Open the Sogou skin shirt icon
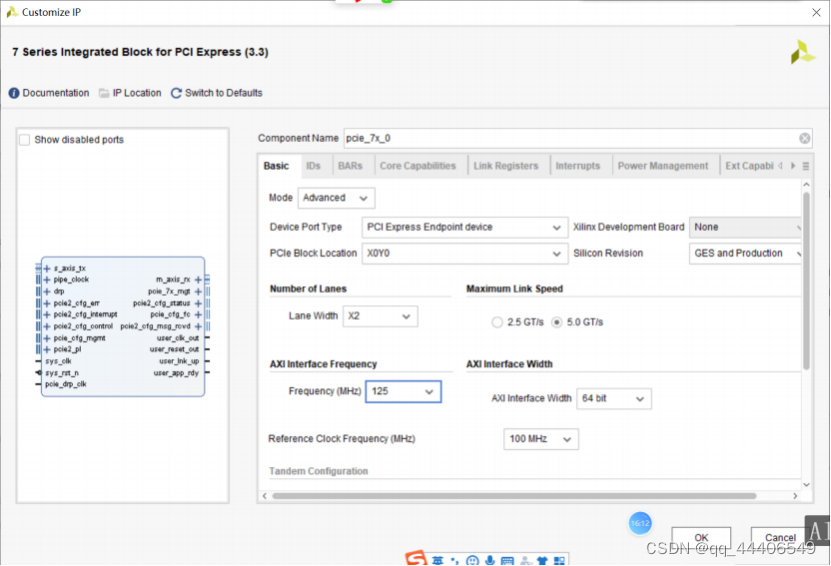Image resolution: width=831 pixels, height=566 pixels. pyautogui.click(x=542, y=561)
